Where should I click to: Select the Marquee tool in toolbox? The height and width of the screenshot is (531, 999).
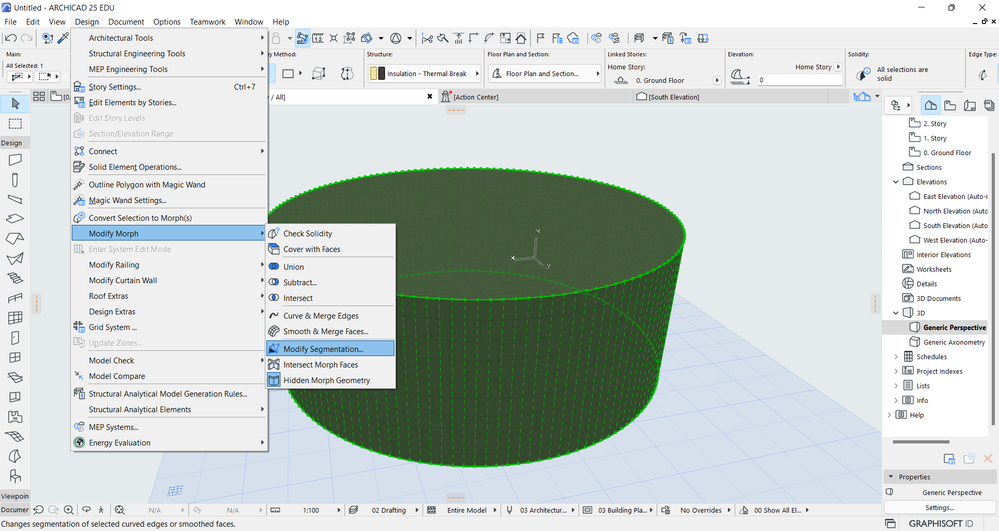click(x=15, y=124)
